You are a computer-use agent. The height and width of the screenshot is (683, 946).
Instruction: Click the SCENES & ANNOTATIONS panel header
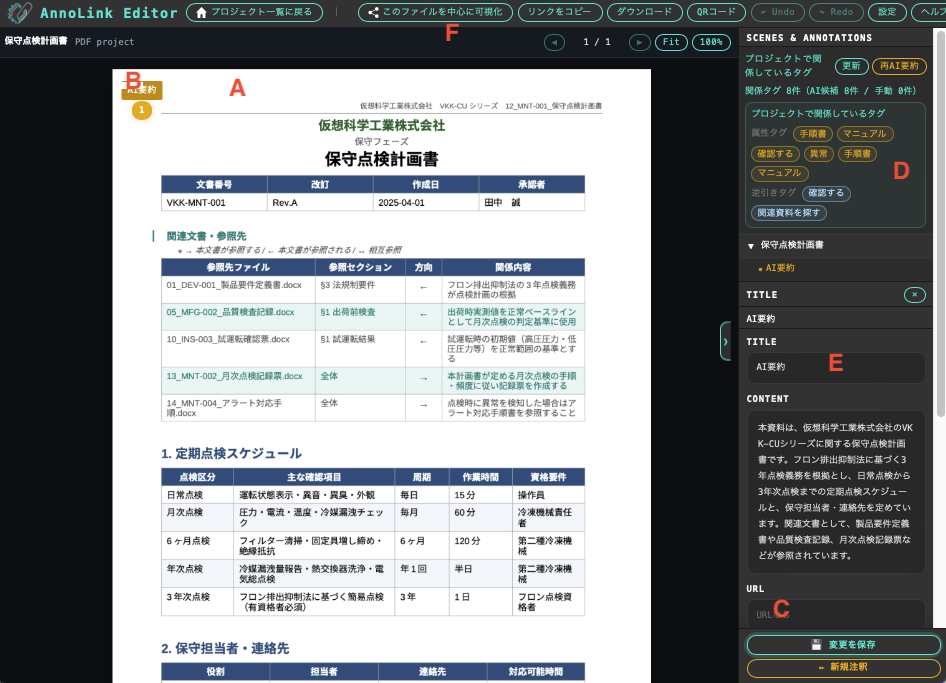809,38
